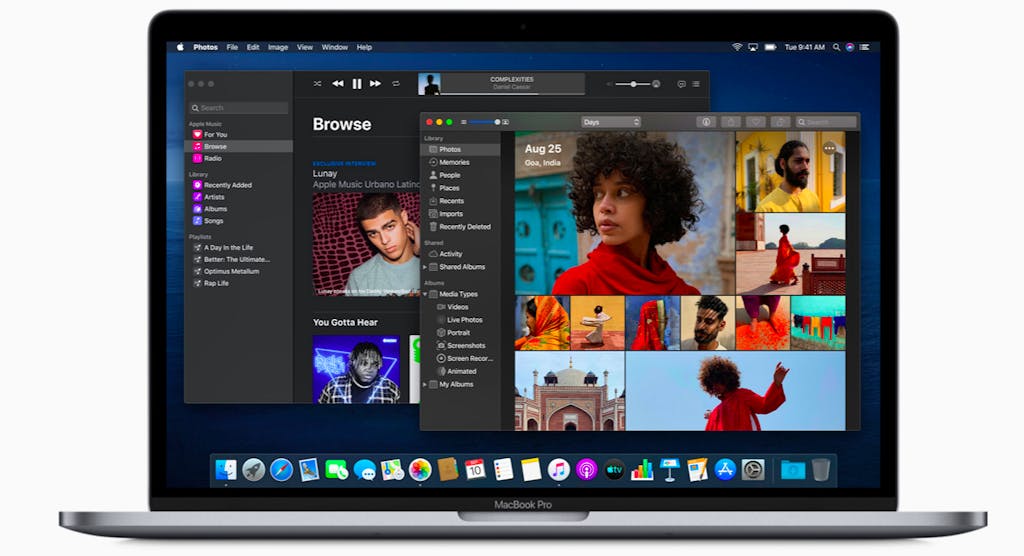1024x556 pixels.
Task: Collapse the Media Types disclosure triangle
Action: click(x=425, y=294)
